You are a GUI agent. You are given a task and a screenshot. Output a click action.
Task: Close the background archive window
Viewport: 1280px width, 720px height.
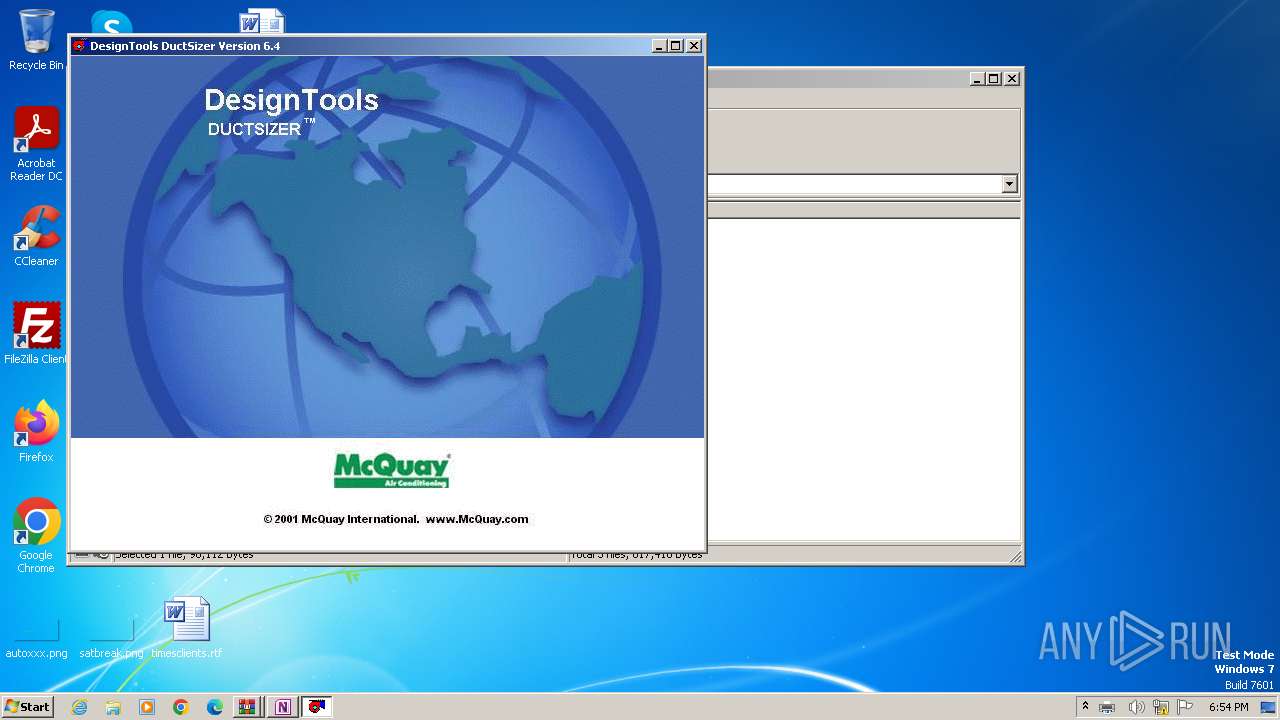coord(1012,79)
